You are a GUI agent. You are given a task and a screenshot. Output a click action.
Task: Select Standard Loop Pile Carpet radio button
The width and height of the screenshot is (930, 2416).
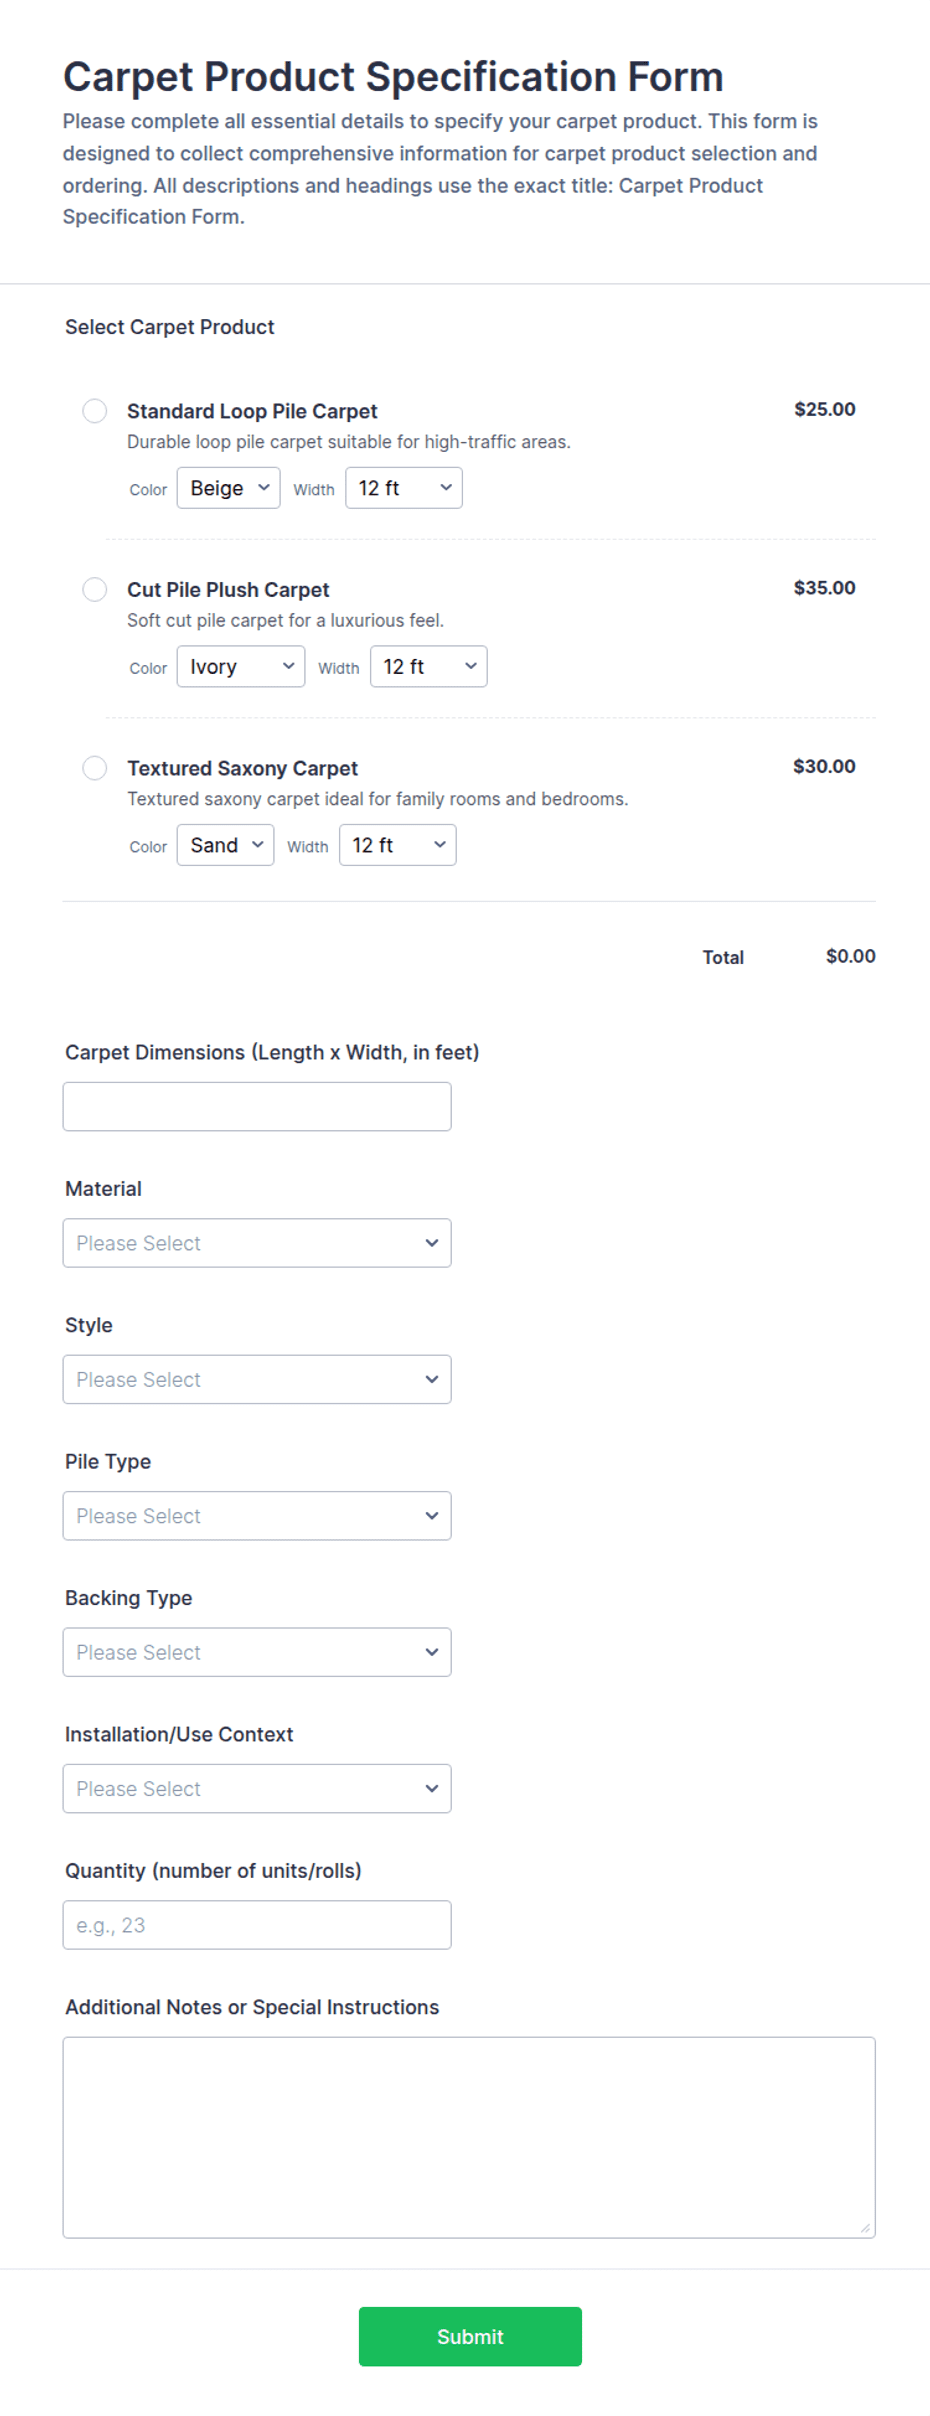[95, 411]
